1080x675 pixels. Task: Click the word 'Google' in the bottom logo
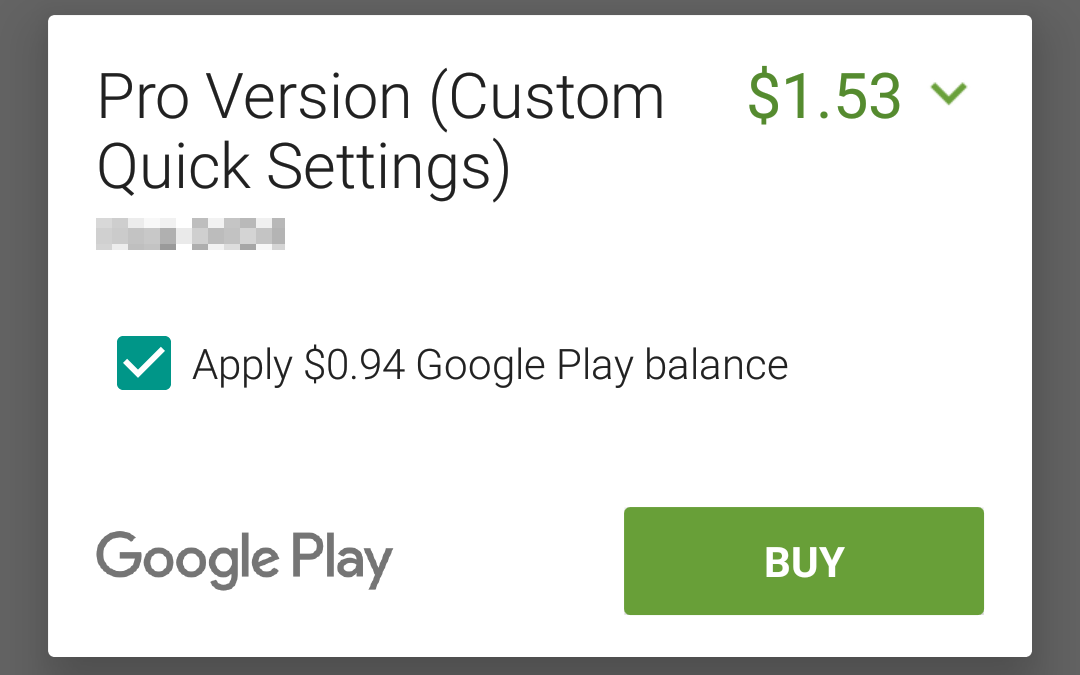coord(186,557)
